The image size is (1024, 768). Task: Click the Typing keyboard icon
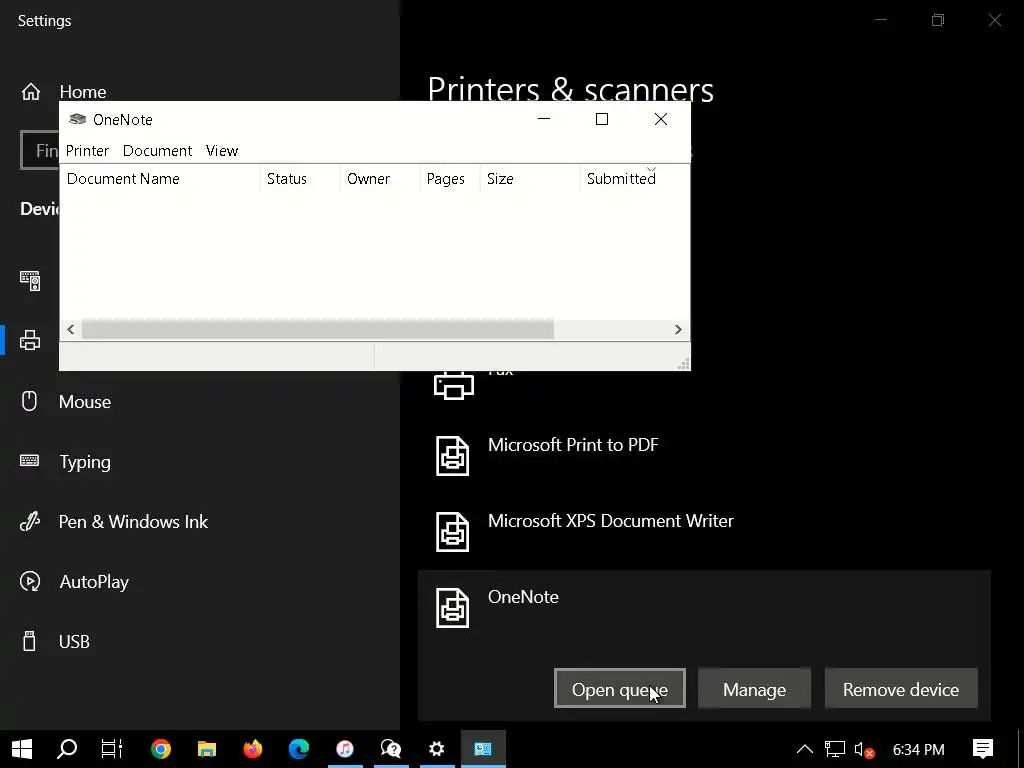(29, 460)
